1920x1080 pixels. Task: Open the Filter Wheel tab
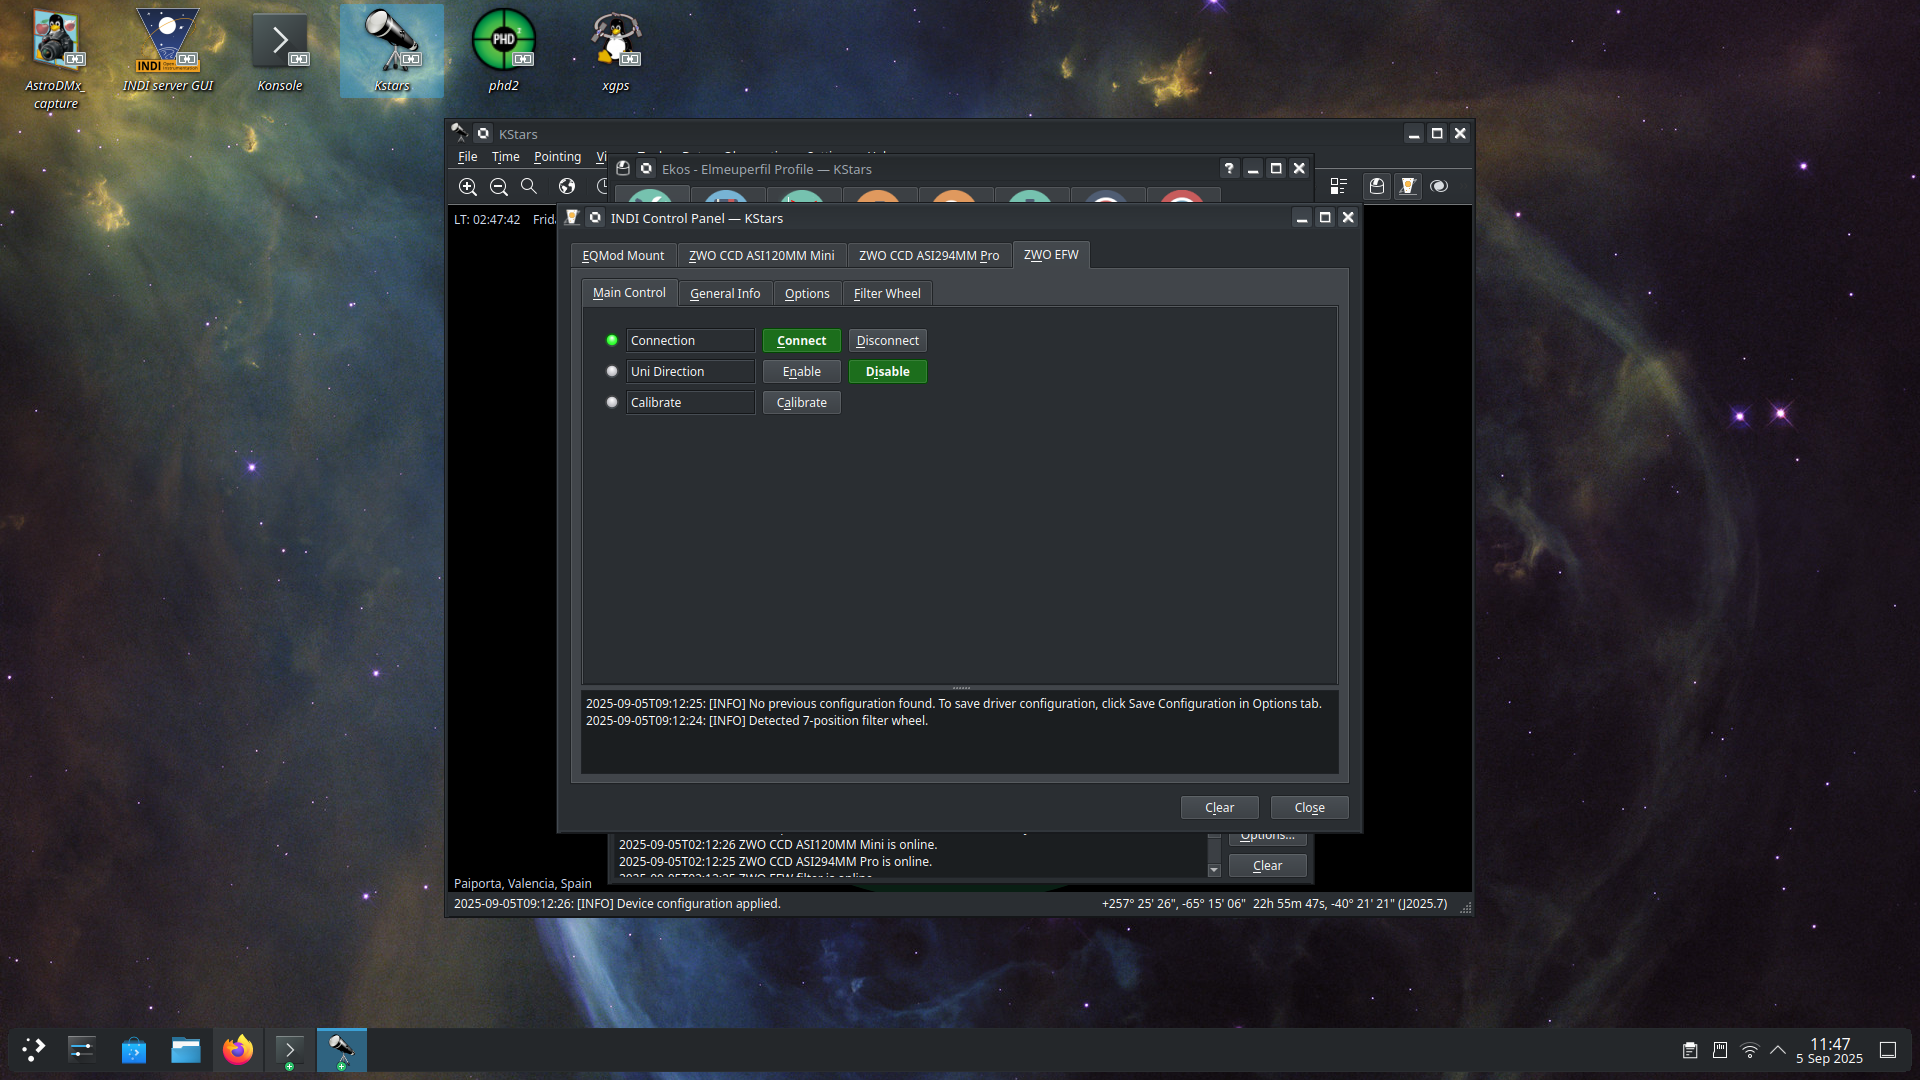click(x=887, y=294)
